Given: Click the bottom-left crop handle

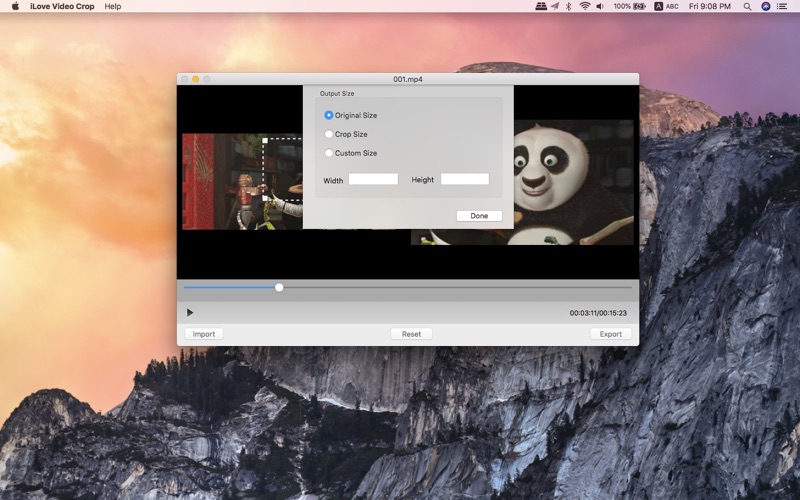Looking at the screenshot, I should click(265, 198).
